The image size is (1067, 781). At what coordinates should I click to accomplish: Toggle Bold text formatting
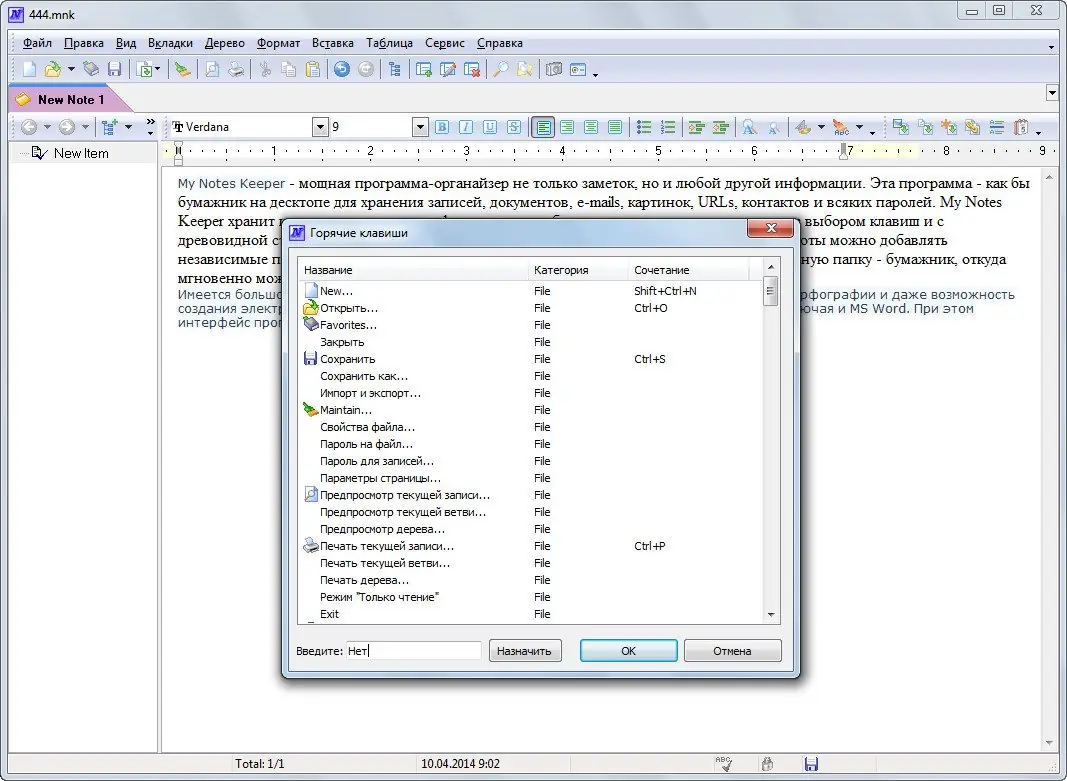pos(442,127)
